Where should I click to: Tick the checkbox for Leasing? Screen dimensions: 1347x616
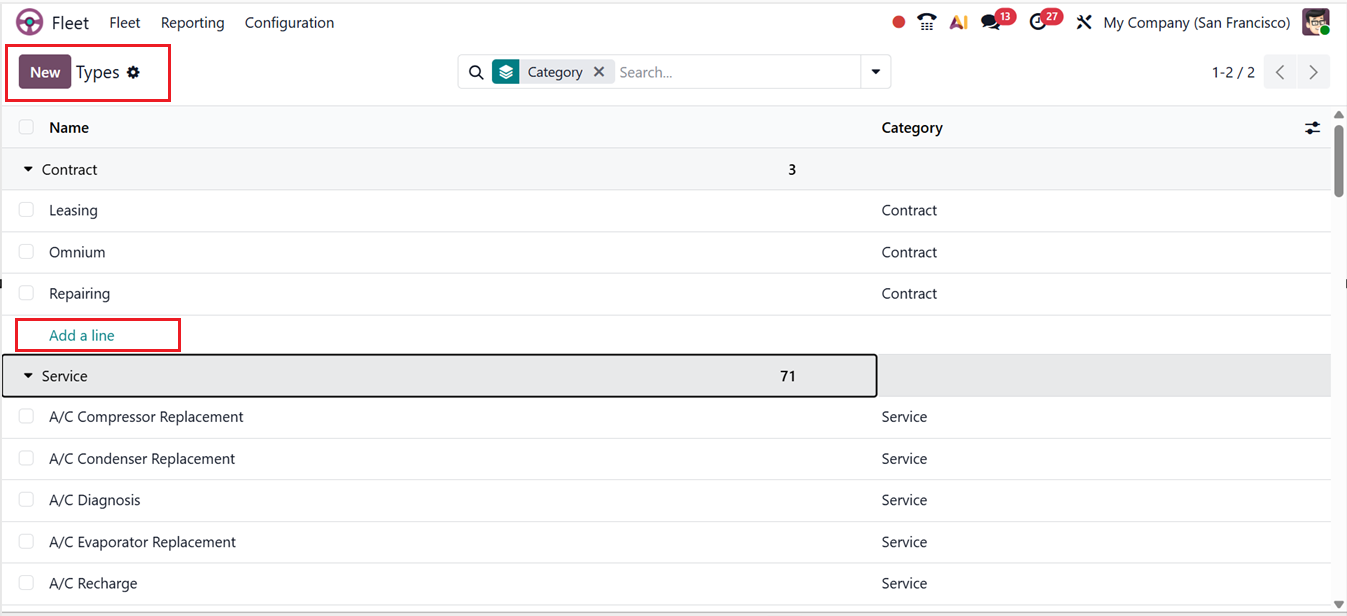[27, 210]
